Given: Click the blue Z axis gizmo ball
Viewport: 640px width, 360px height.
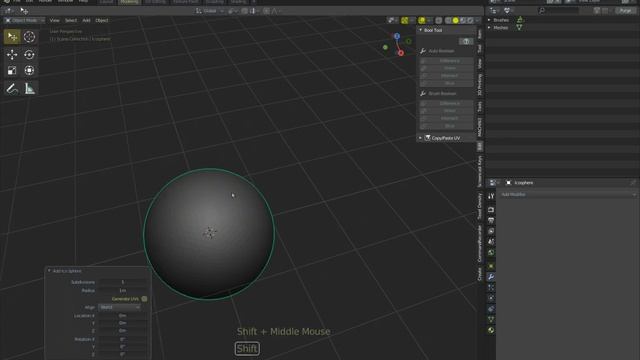Looking at the screenshot, I should (x=397, y=36).
